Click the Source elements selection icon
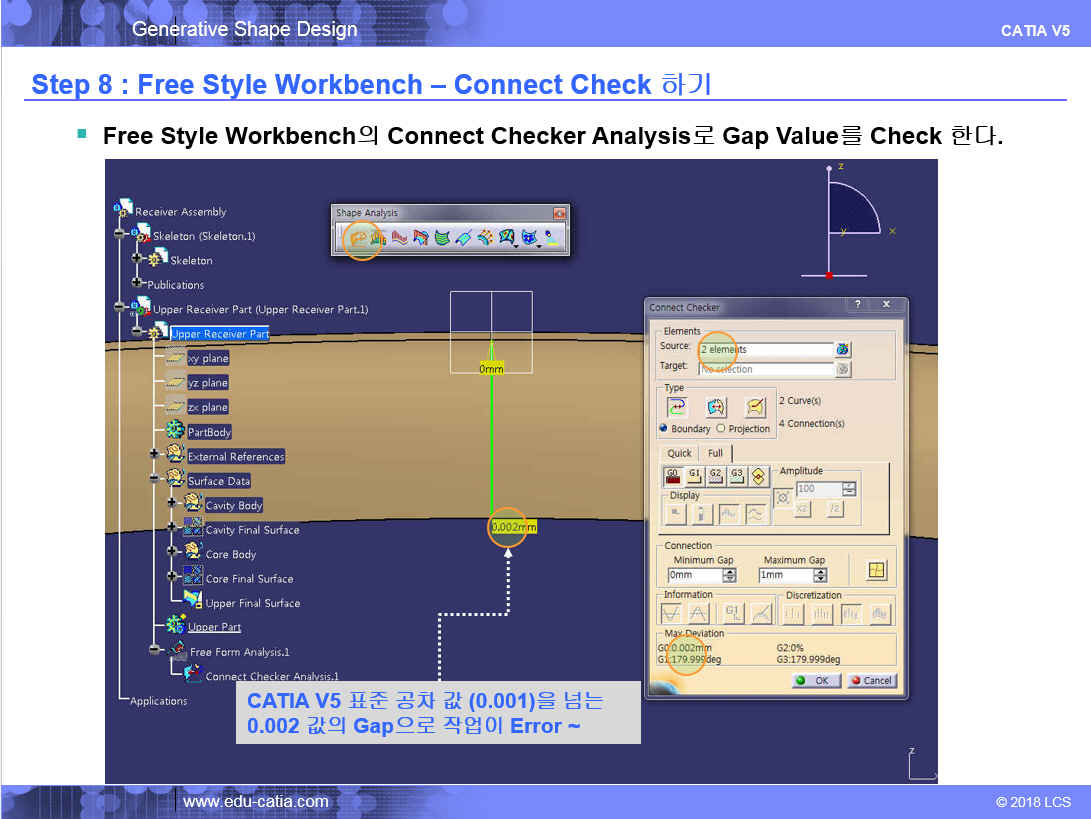 842,349
